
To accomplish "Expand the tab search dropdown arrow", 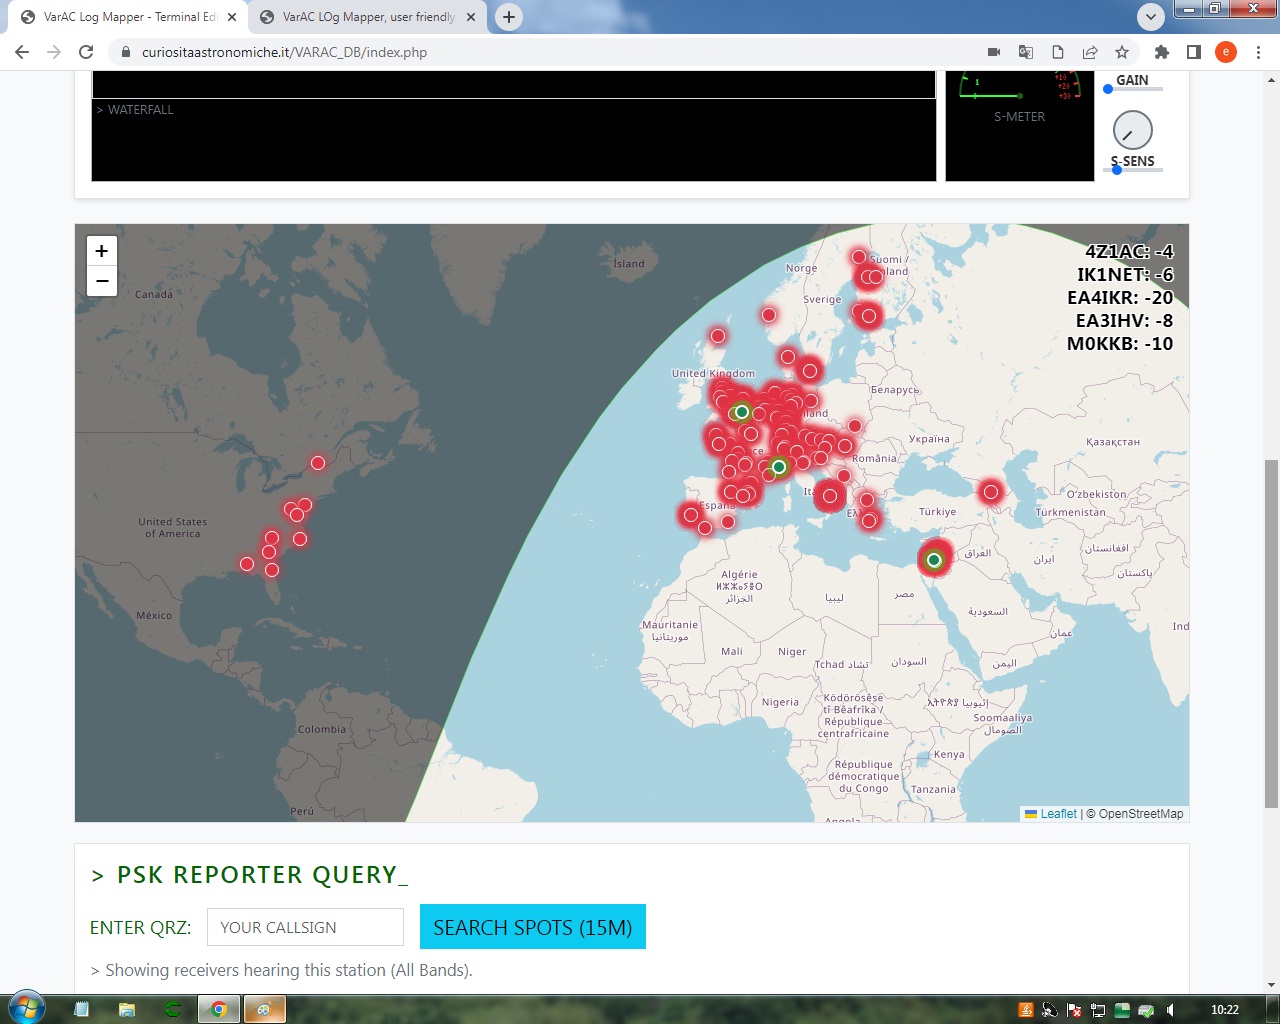I will click(1151, 16).
